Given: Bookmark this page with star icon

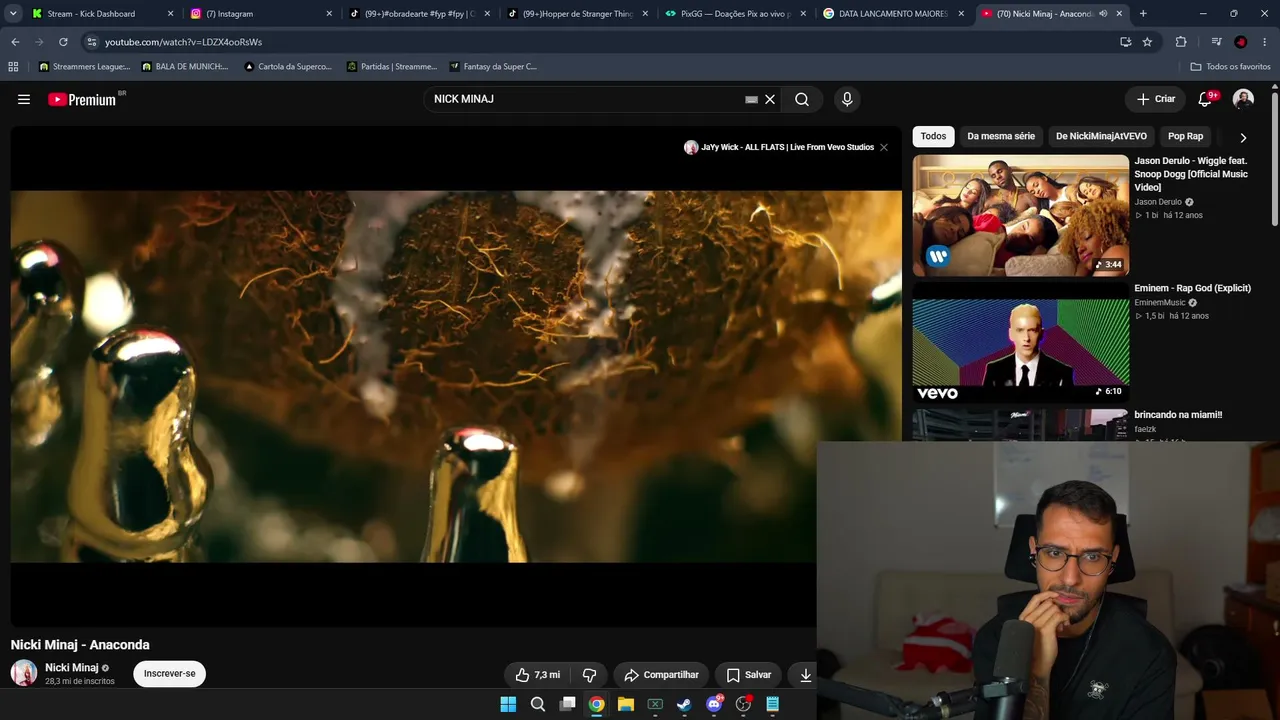Looking at the screenshot, I should (1147, 42).
